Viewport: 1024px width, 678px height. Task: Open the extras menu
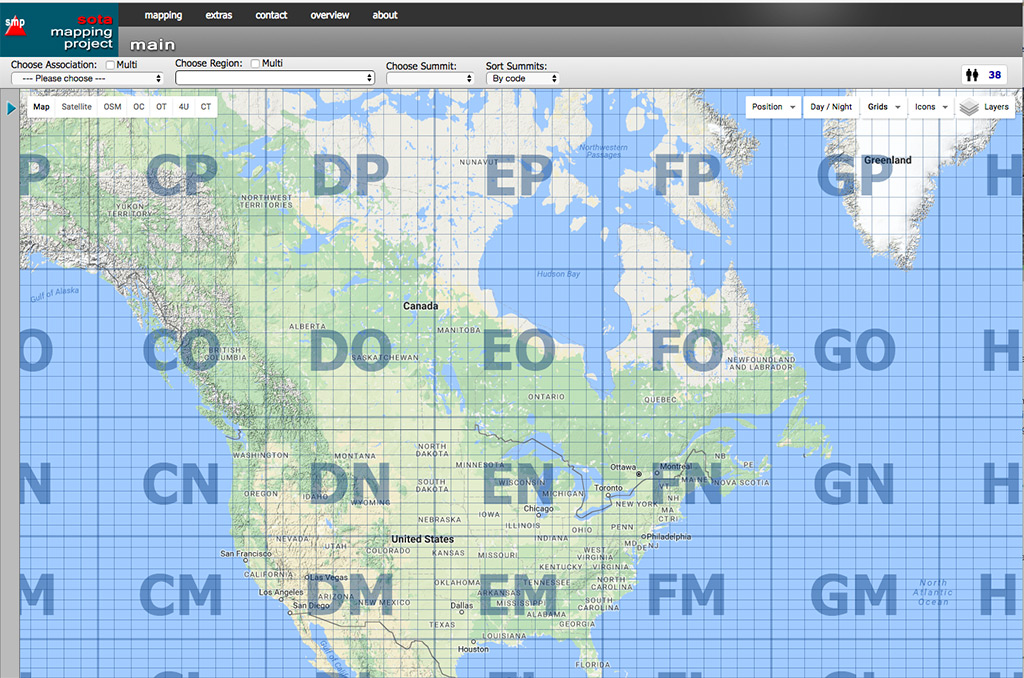tap(219, 15)
